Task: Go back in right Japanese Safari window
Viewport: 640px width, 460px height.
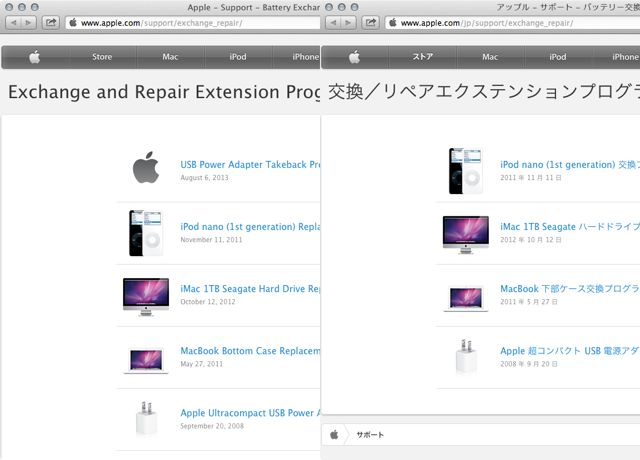Action: click(x=333, y=22)
